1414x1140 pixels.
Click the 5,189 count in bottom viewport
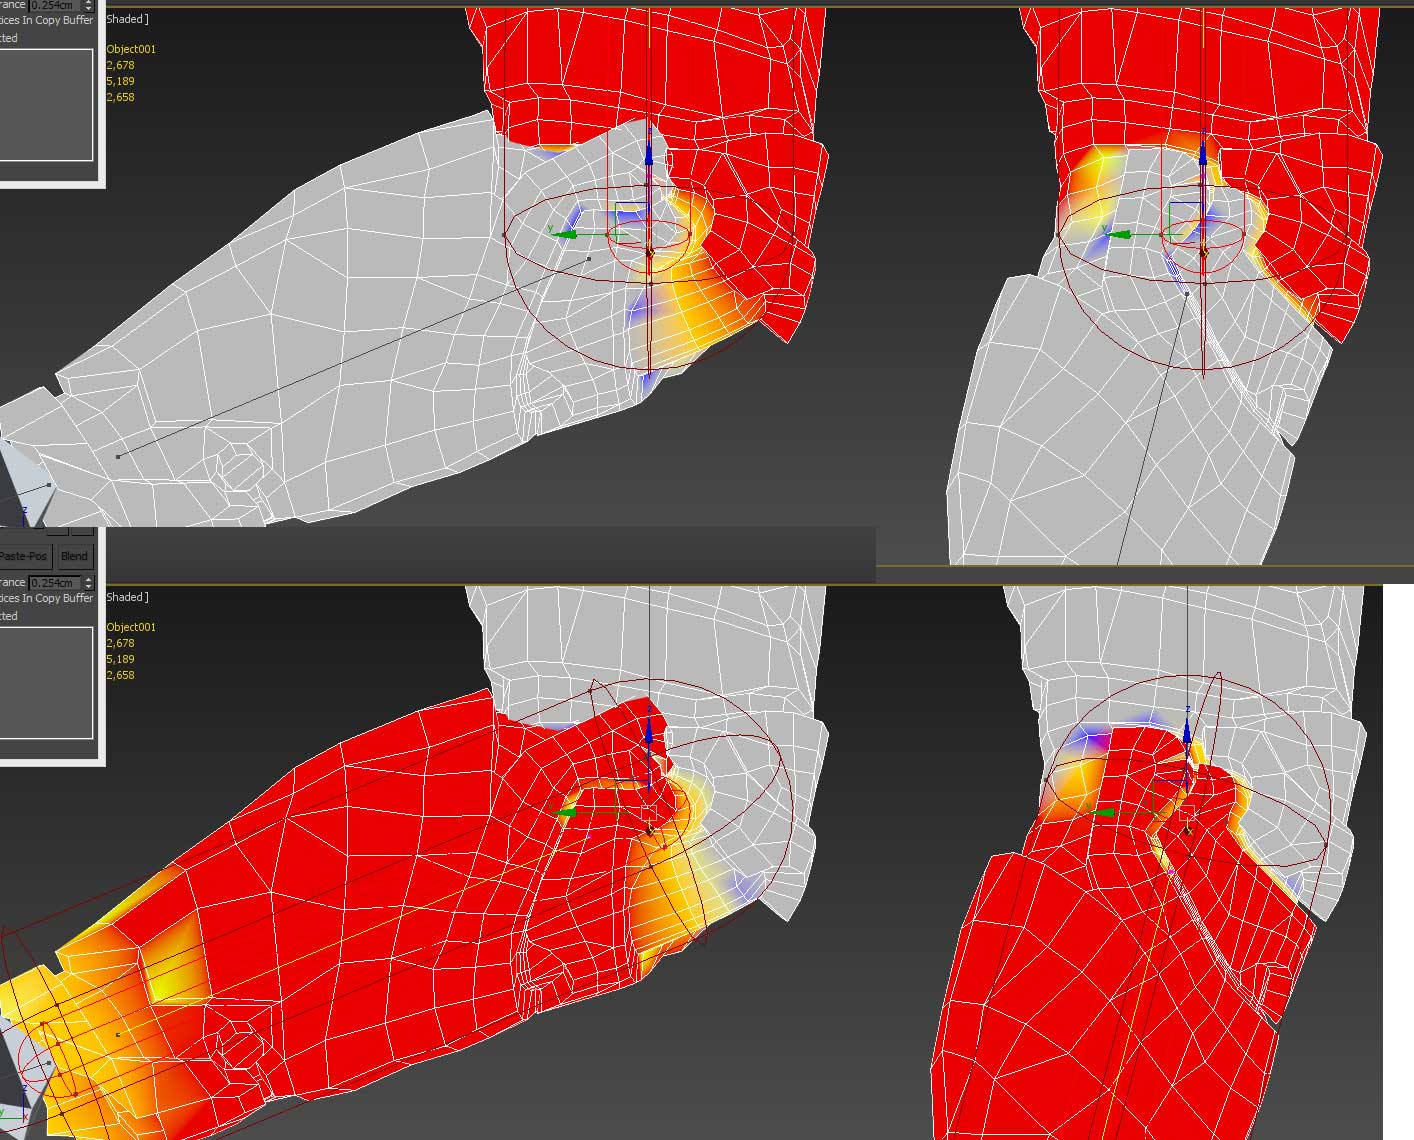(x=120, y=659)
